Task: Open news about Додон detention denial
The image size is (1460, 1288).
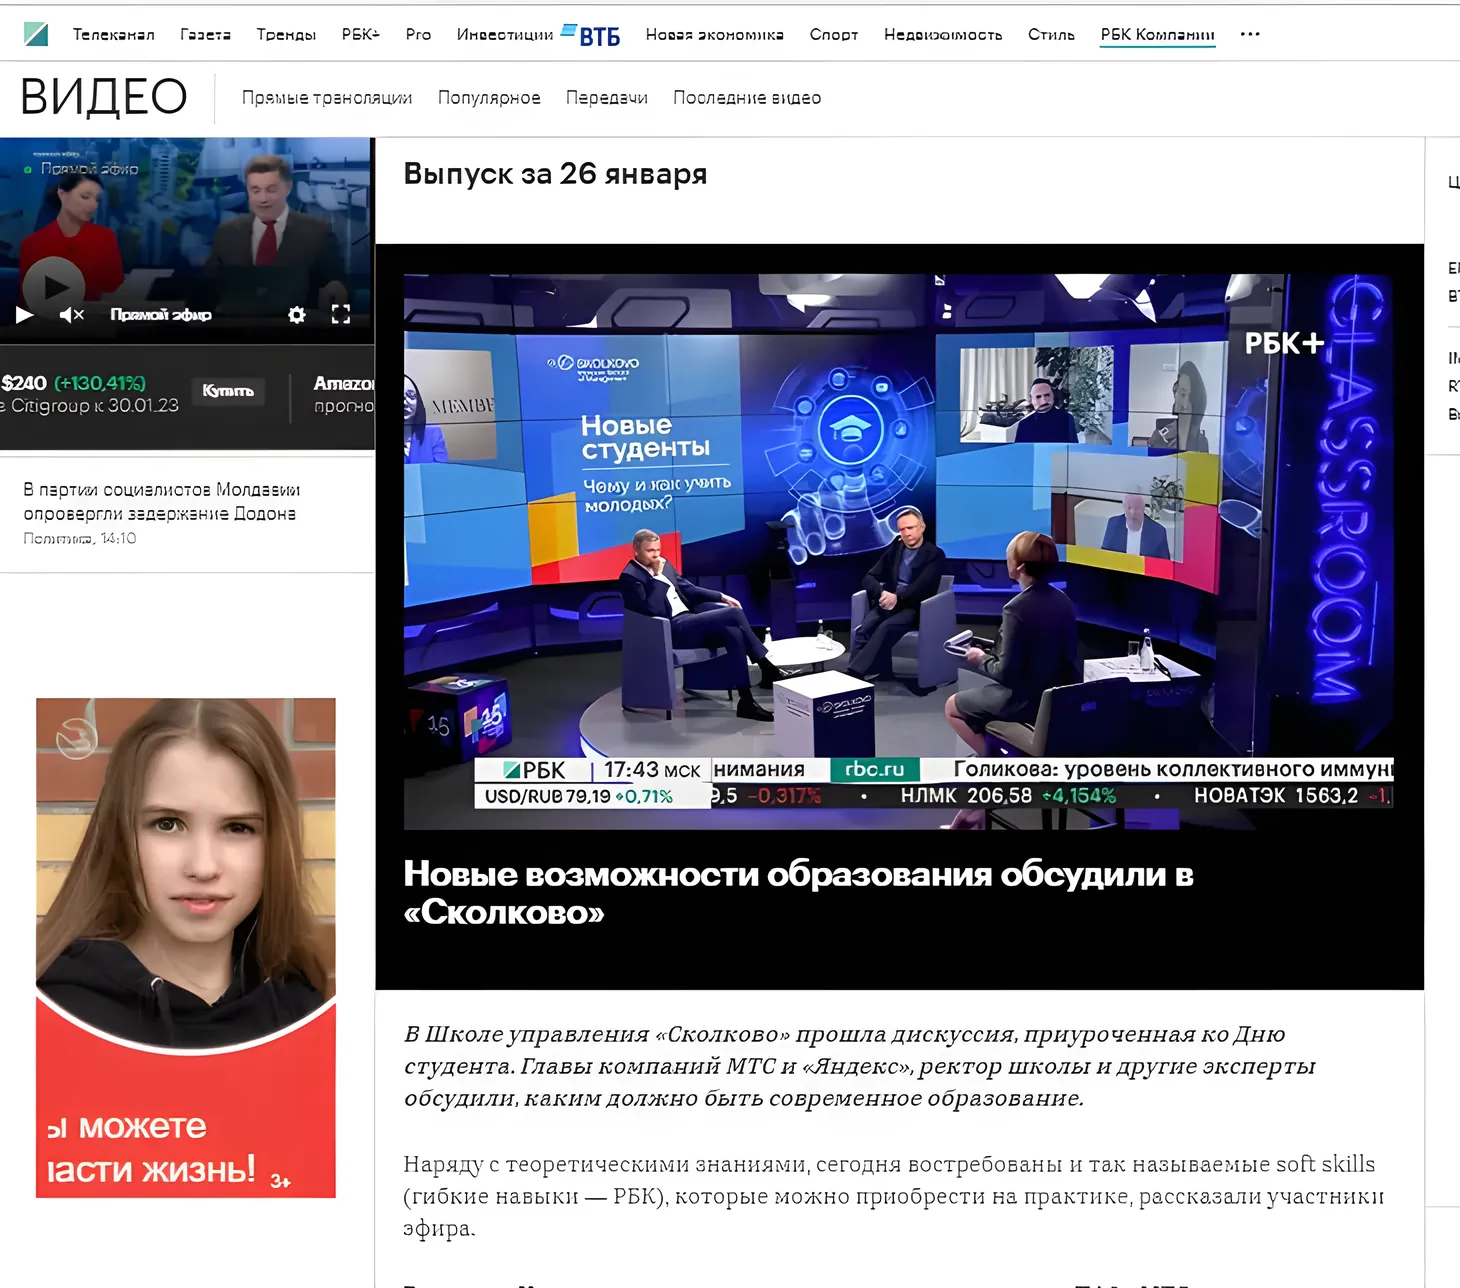Action: 161,502
